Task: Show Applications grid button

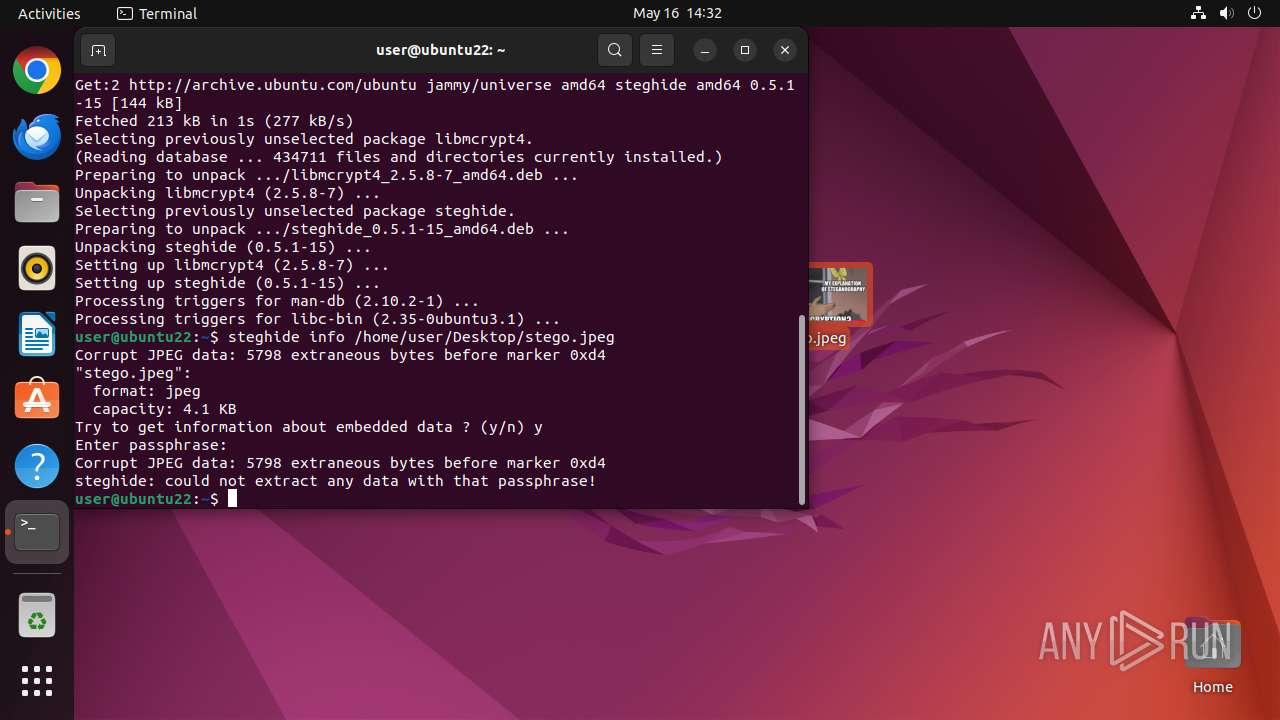Action: pos(37,681)
